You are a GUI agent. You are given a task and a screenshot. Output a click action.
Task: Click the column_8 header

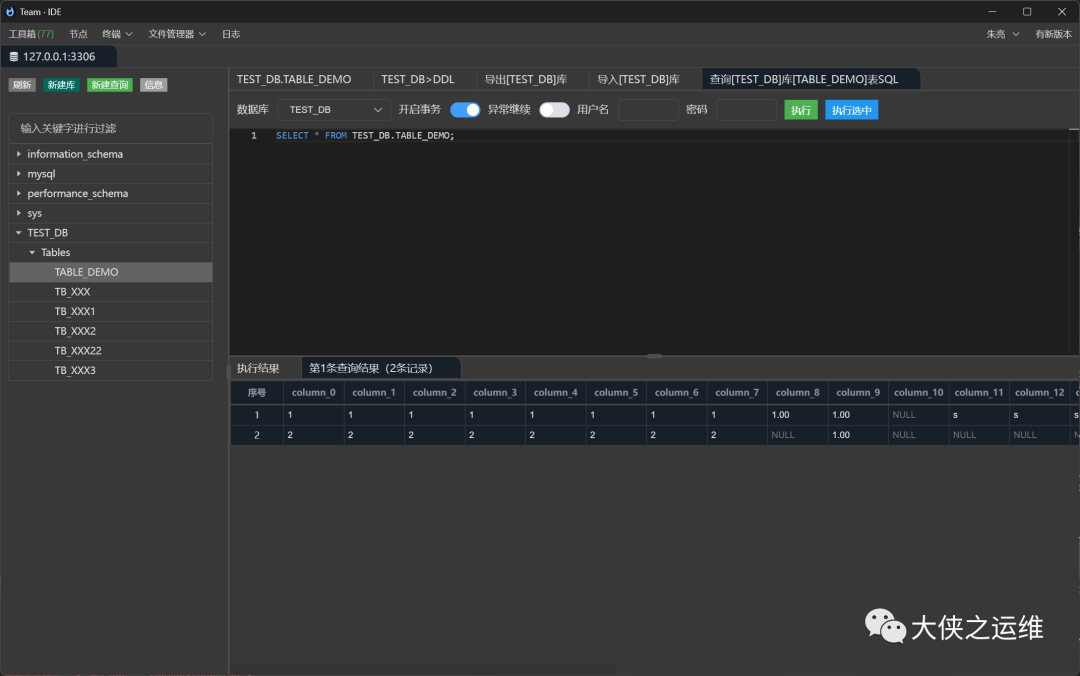coord(798,392)
